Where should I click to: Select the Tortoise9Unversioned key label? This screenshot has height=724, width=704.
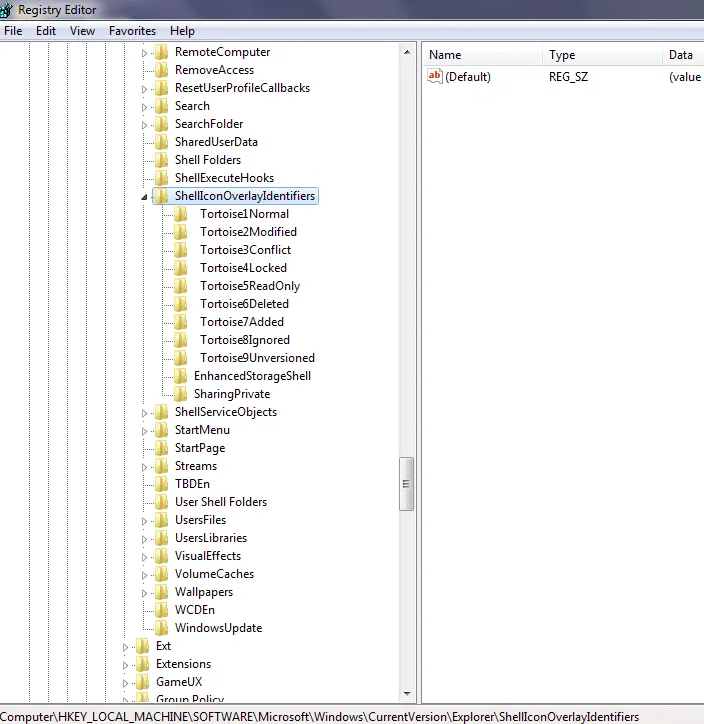tap(257, 358)
